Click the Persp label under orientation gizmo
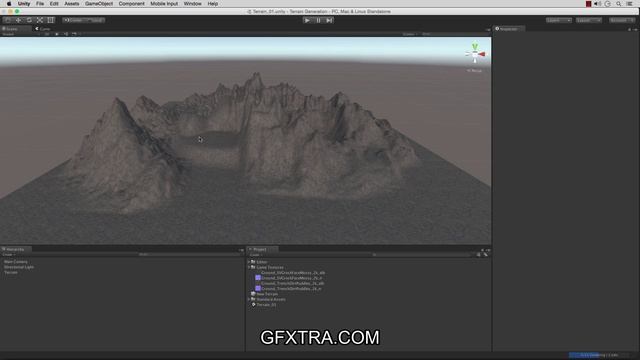 [474, 71]
